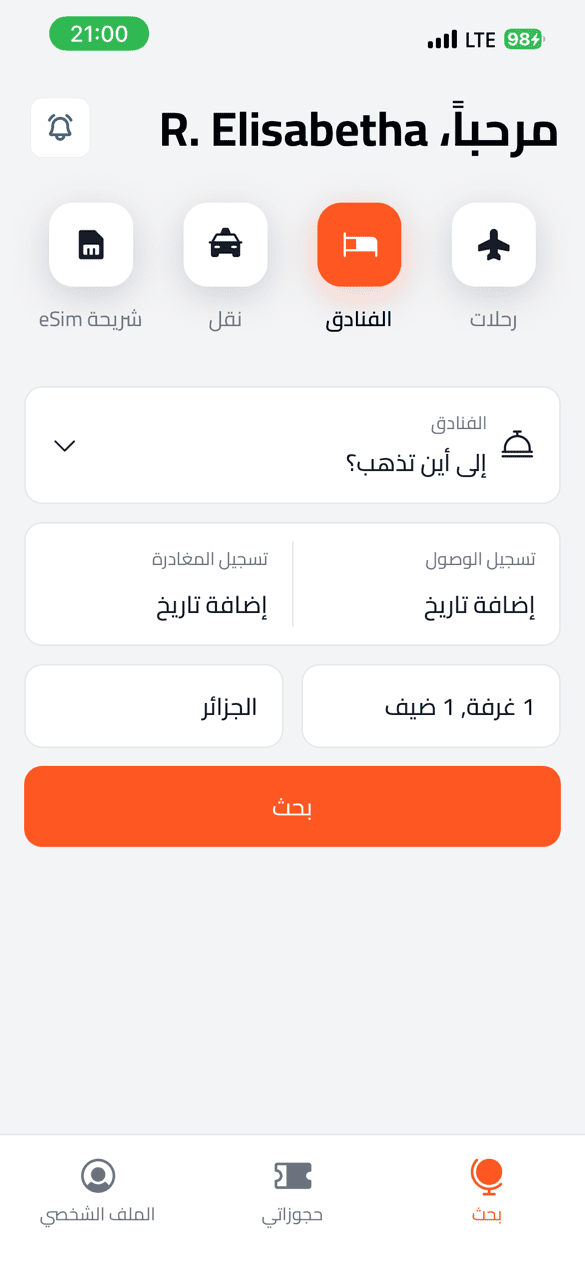
Task: Tap the service bell icon in destination field
Action: tap(519, 442)
